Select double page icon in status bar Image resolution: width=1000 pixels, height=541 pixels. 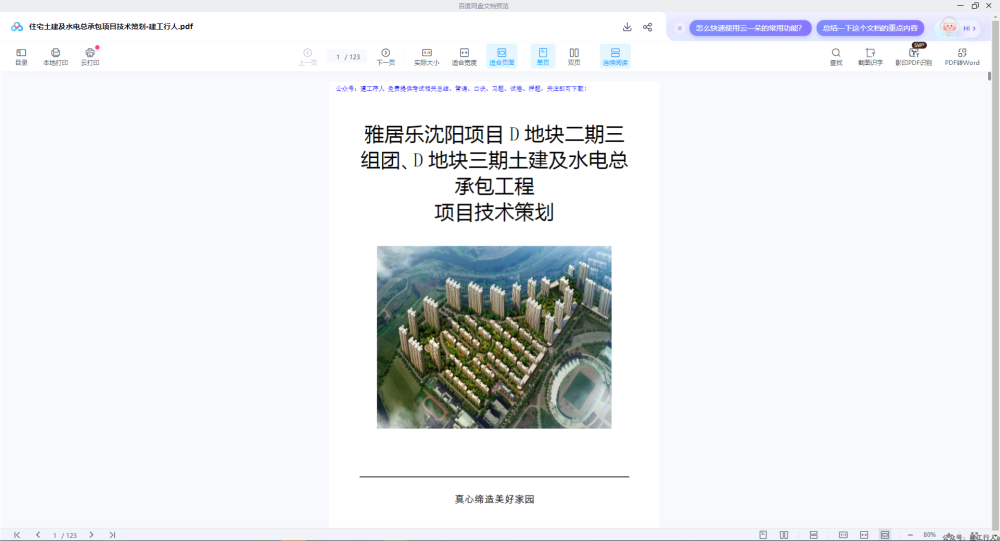[784, 535]
